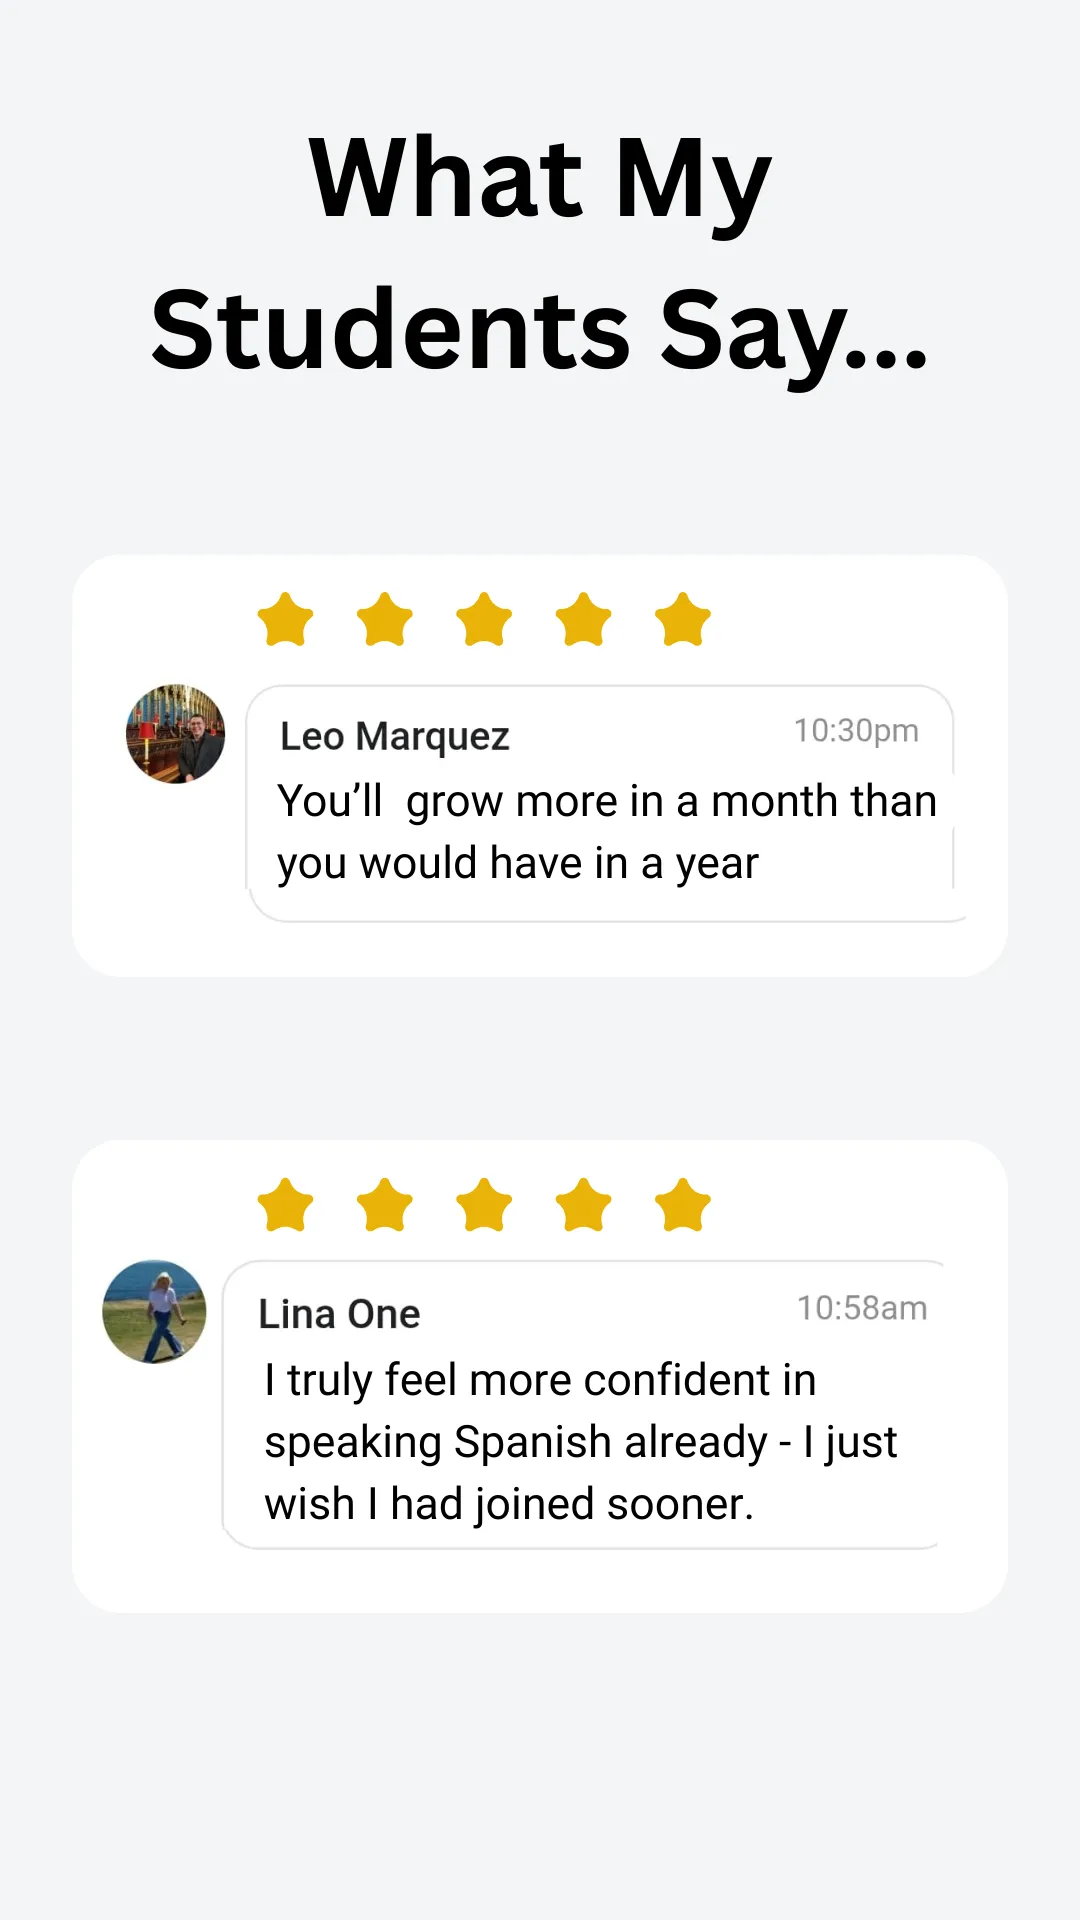This screenshot has width=1080, height=1920.
Task: Click the first star in Lina One's rating
Action: (286, 1204)
